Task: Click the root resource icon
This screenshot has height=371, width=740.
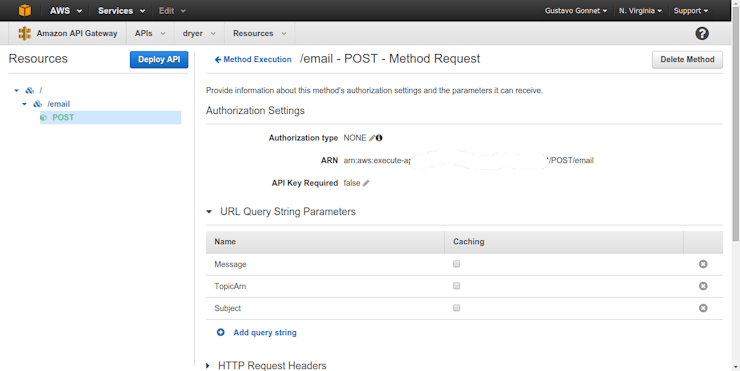Action: [x=30, y=90]
